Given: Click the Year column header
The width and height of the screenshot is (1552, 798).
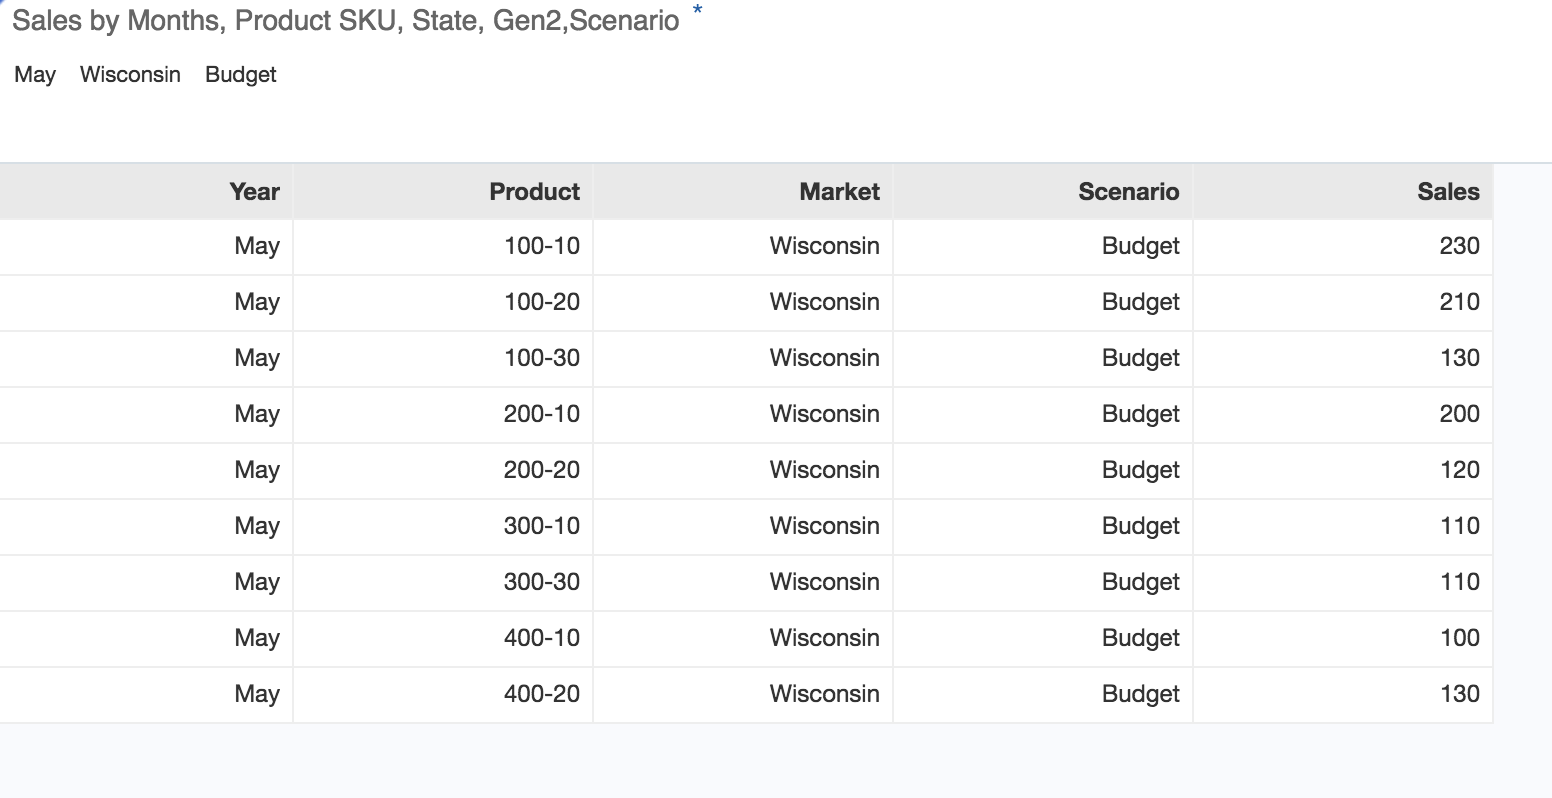Looking at the screenshot, I should point(254,192).
